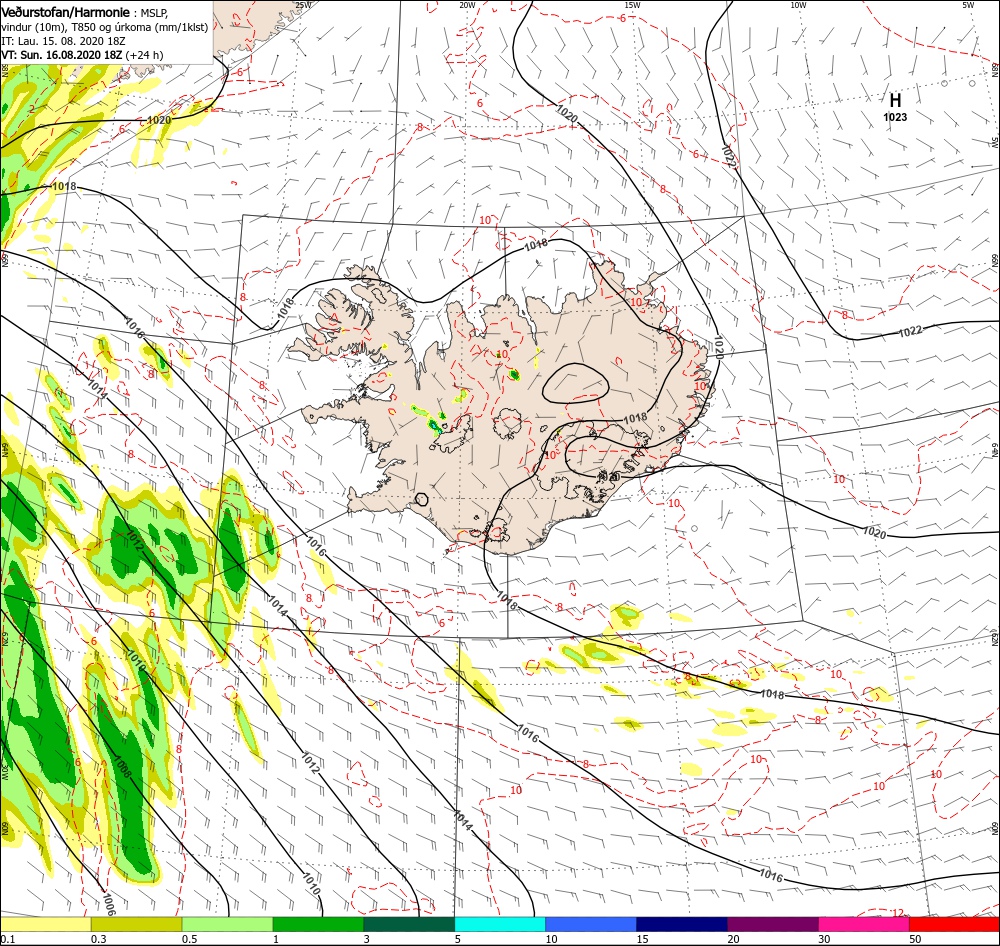Click the legend value 0.5
This screenshot has width=1000, height=946.
189,939
